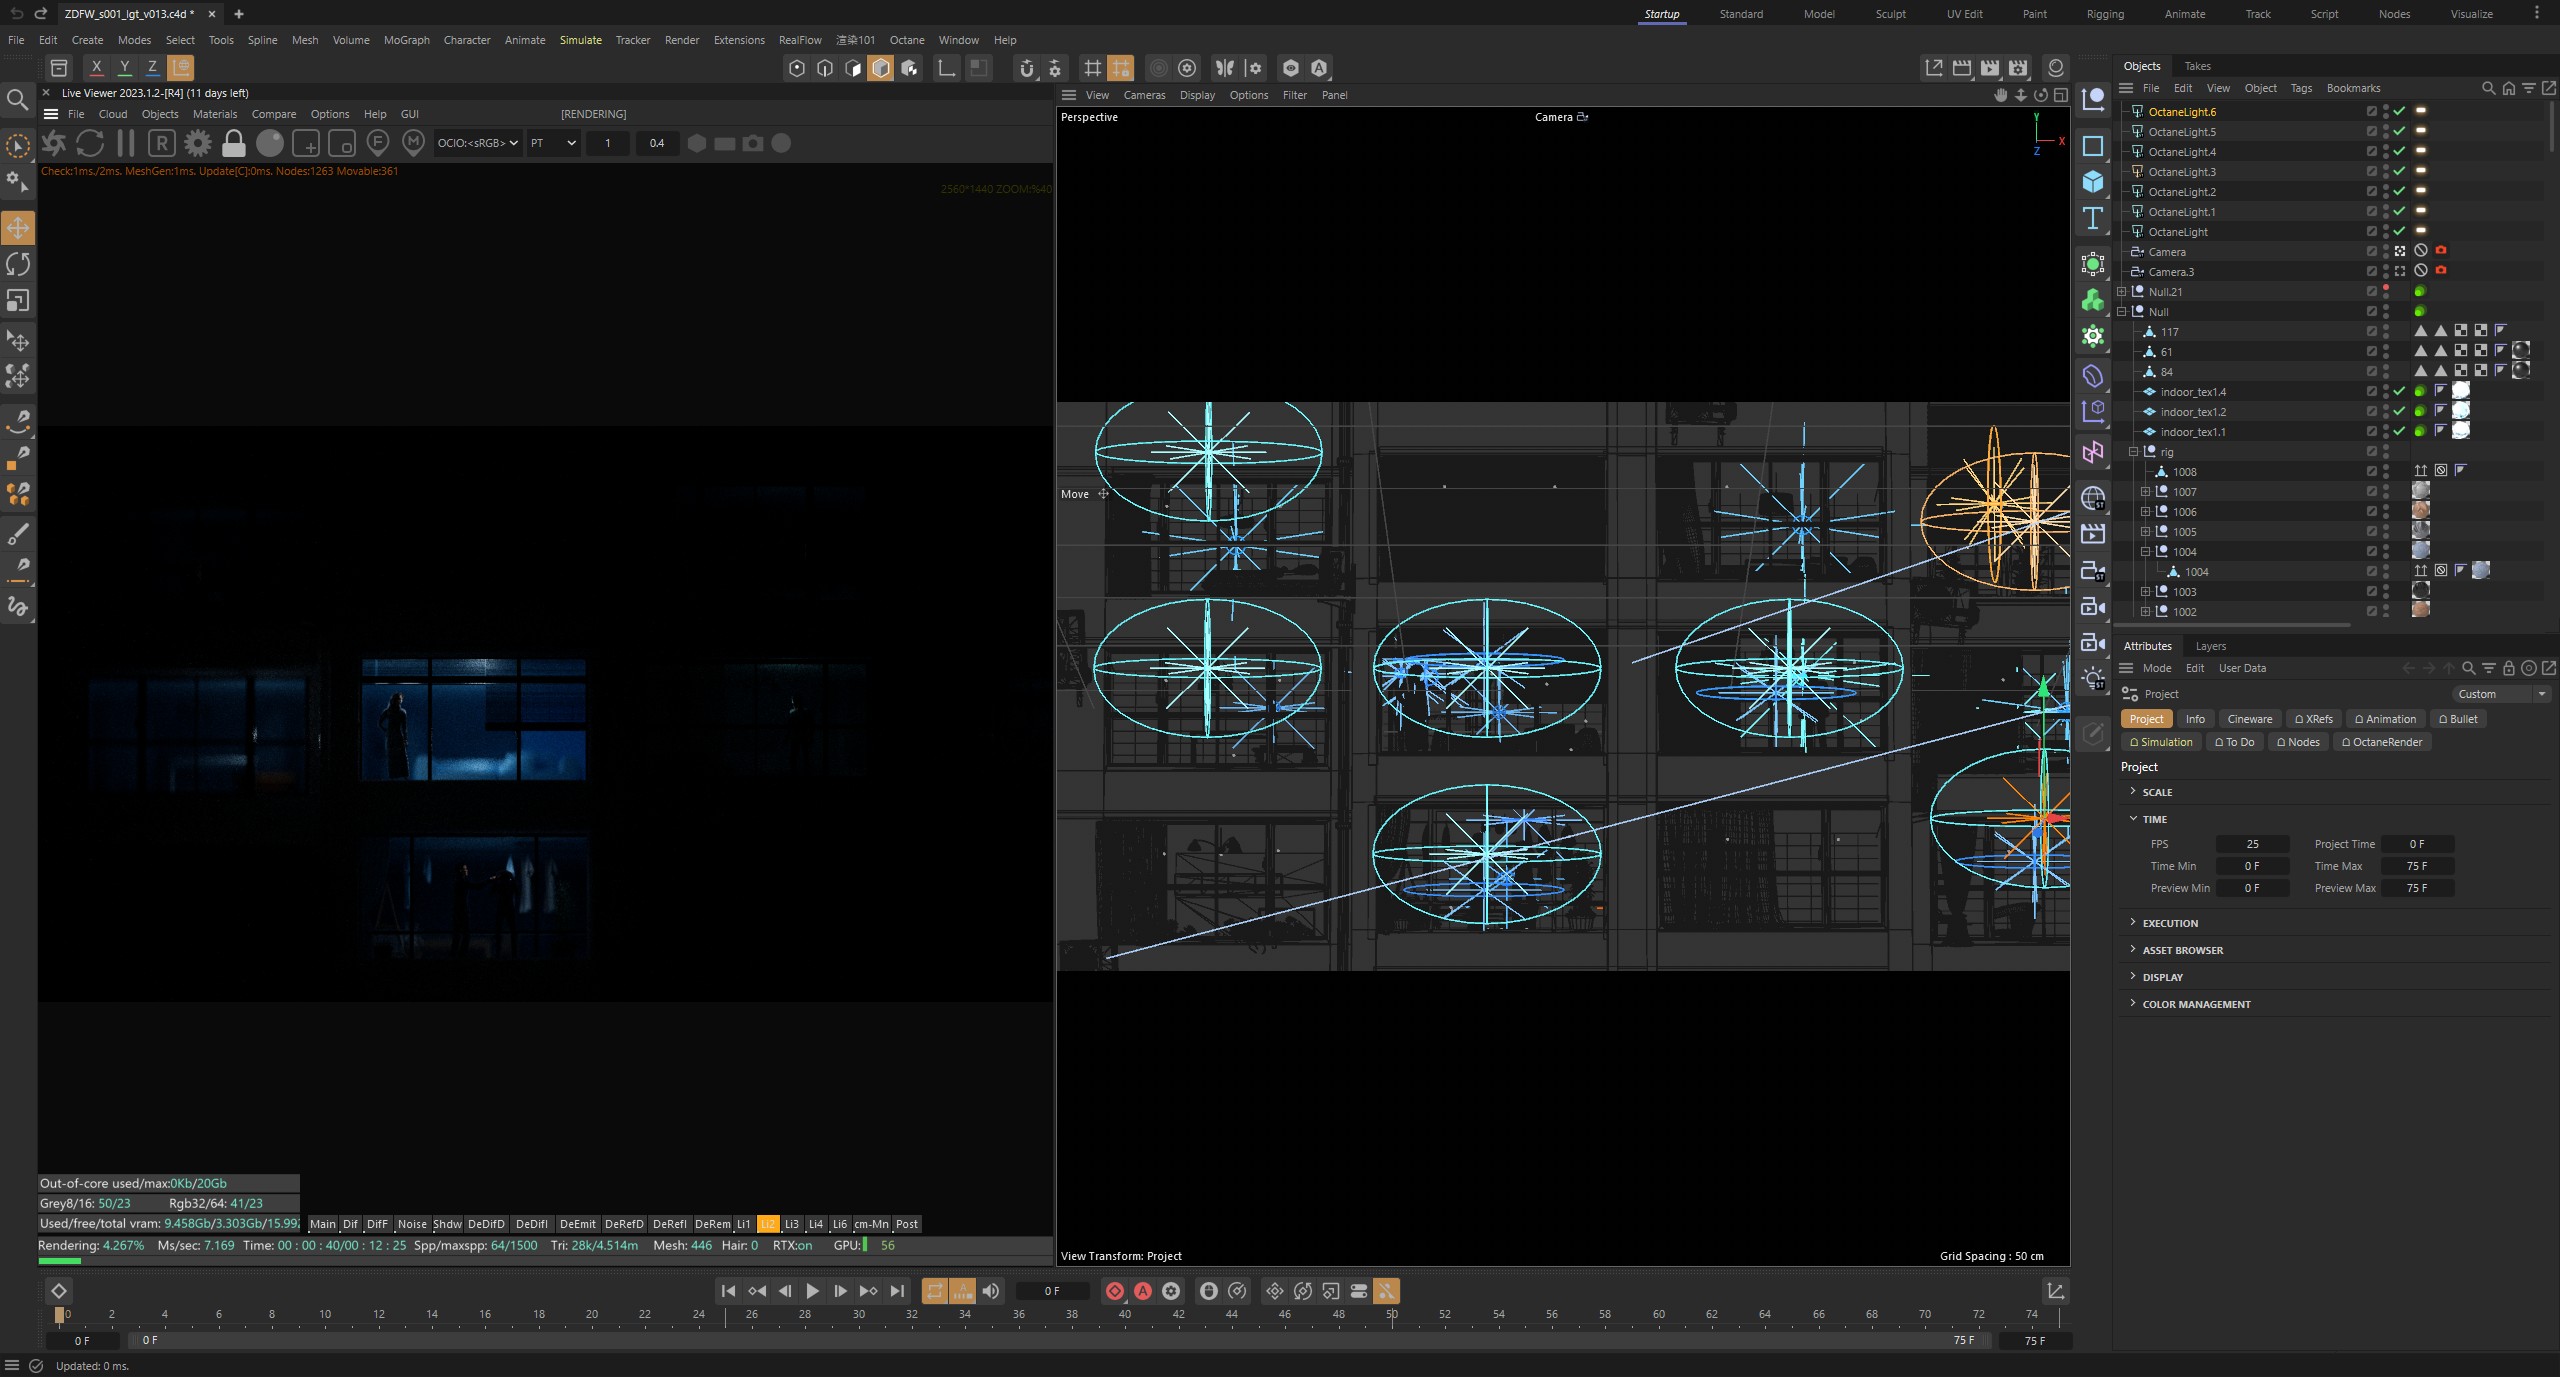The image size is (2560, 1377).
Task: Click the Text spline tool icon
Action: tap(2093, 218)
